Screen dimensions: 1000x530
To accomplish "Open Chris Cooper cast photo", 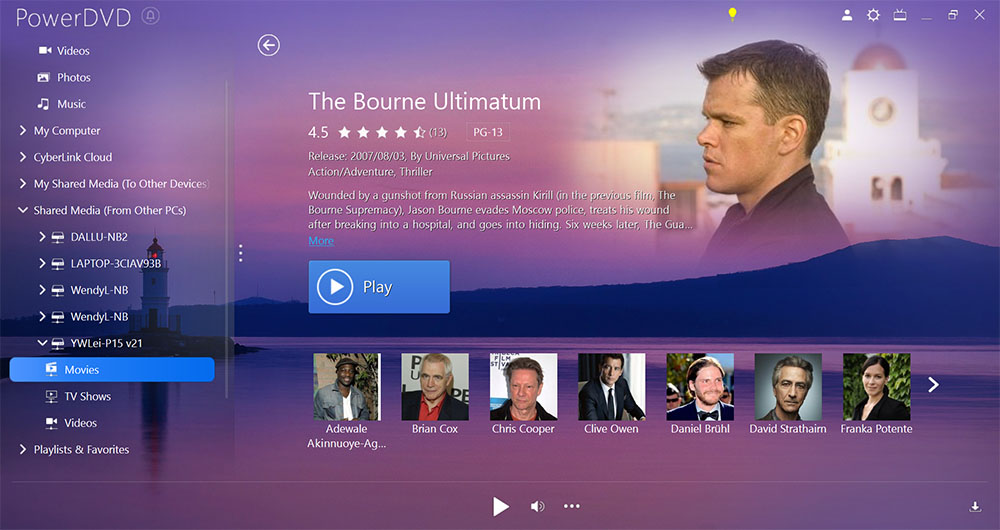I will point(524,386).
